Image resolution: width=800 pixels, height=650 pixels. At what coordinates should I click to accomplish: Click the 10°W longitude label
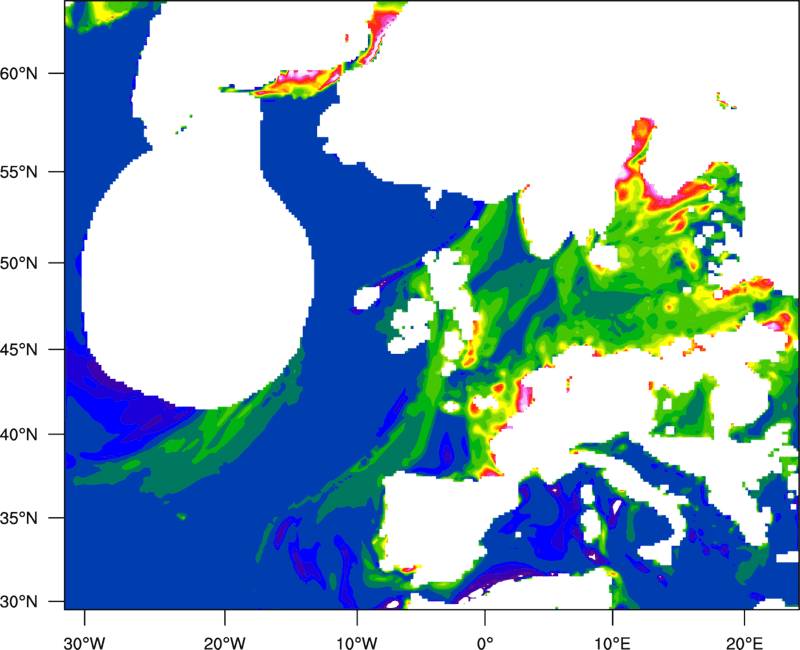point(357,643)
